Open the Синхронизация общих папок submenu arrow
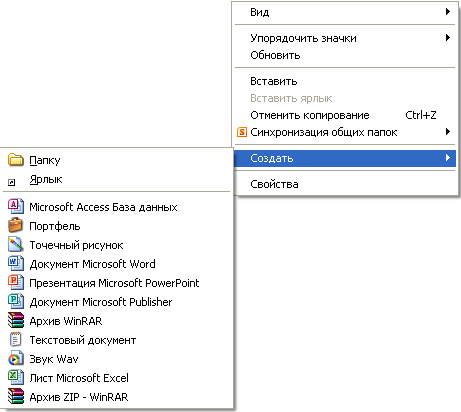The width and height of the screenshot is (461, 412). [448, 132]
